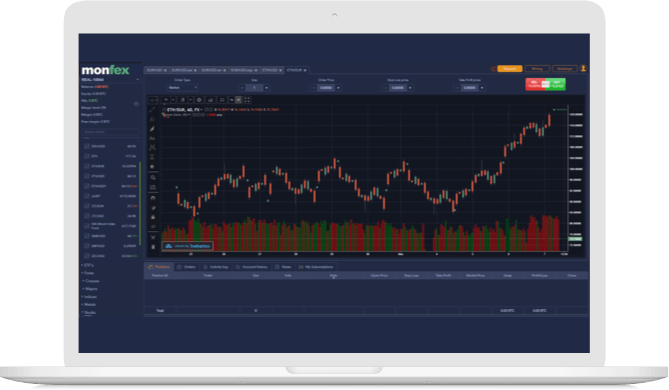This screenshot has width=669, height=390.
Task: Toggle the LTCEUR watchlist checkbox
Action: (87, 206)
